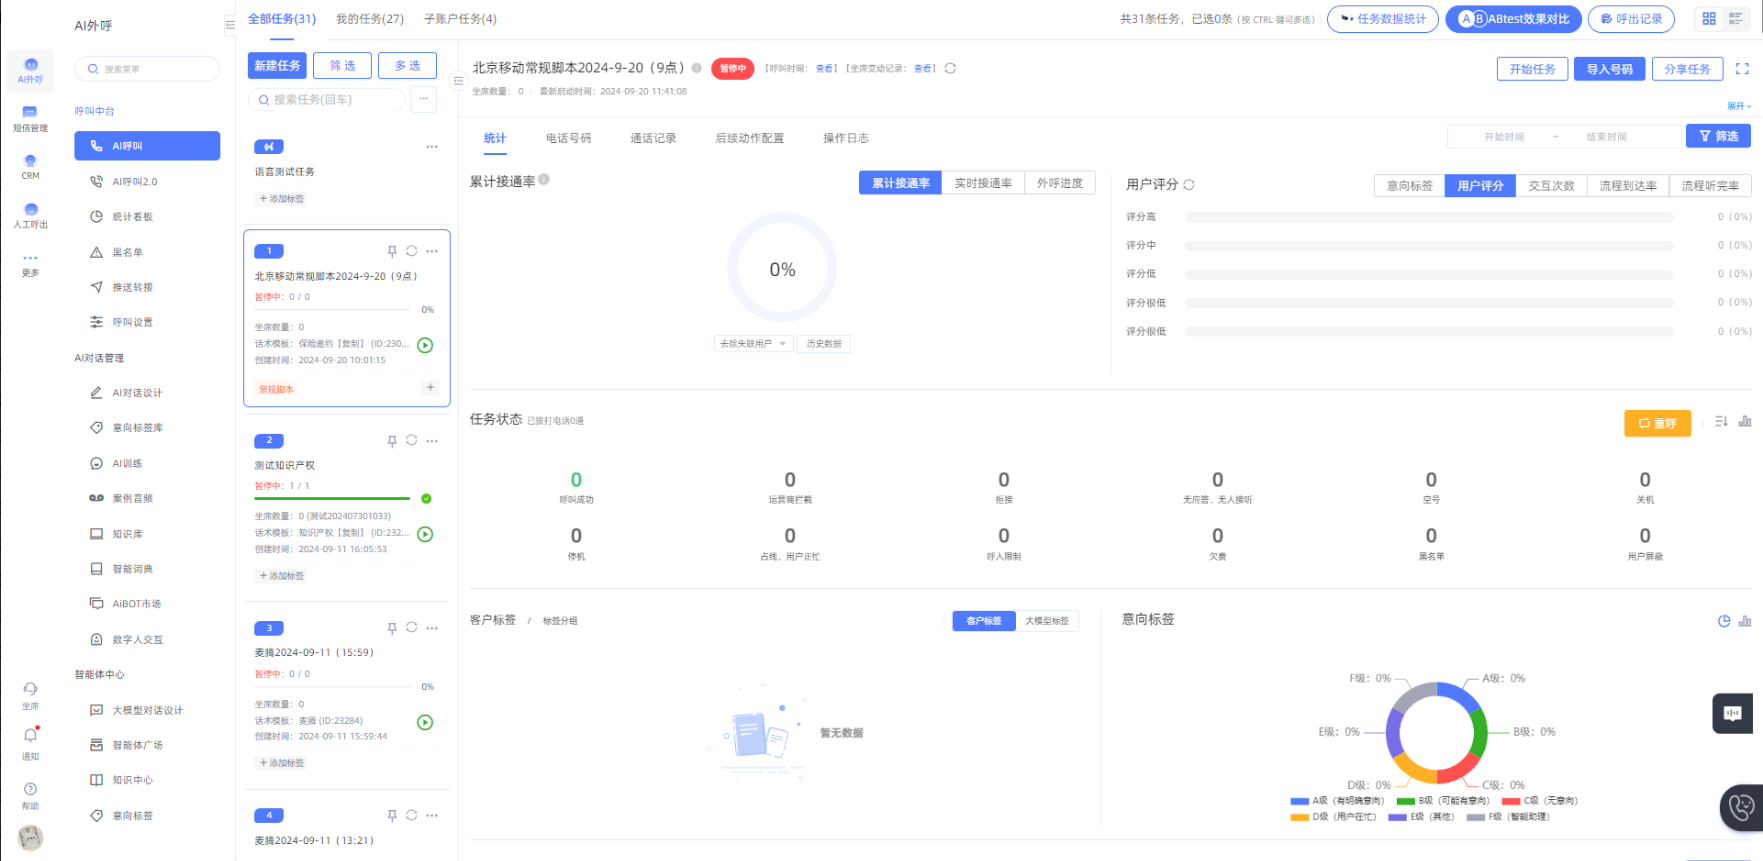Click the sort icon next to 重呼
Screen dimensions: 1763x861
click(x=1721, y=422)
